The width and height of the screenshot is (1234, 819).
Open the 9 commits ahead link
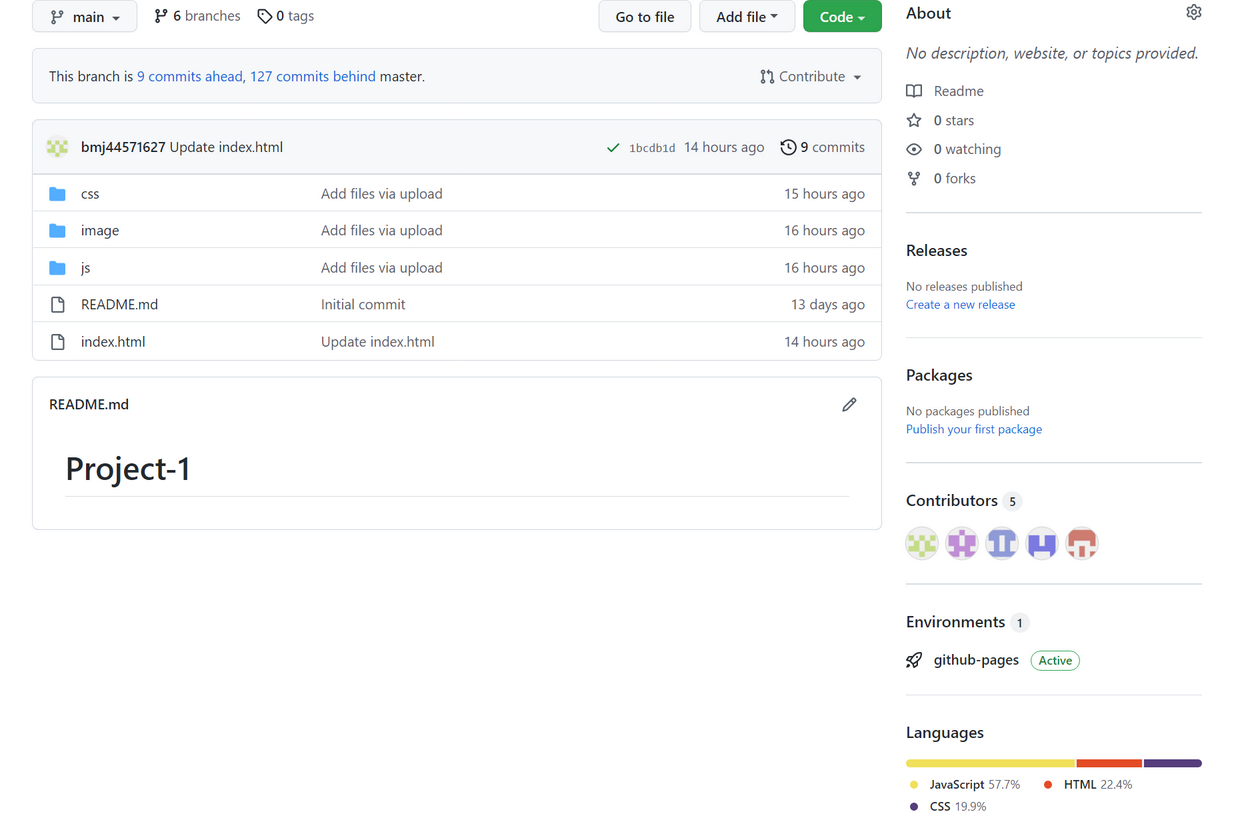(190, 76)
